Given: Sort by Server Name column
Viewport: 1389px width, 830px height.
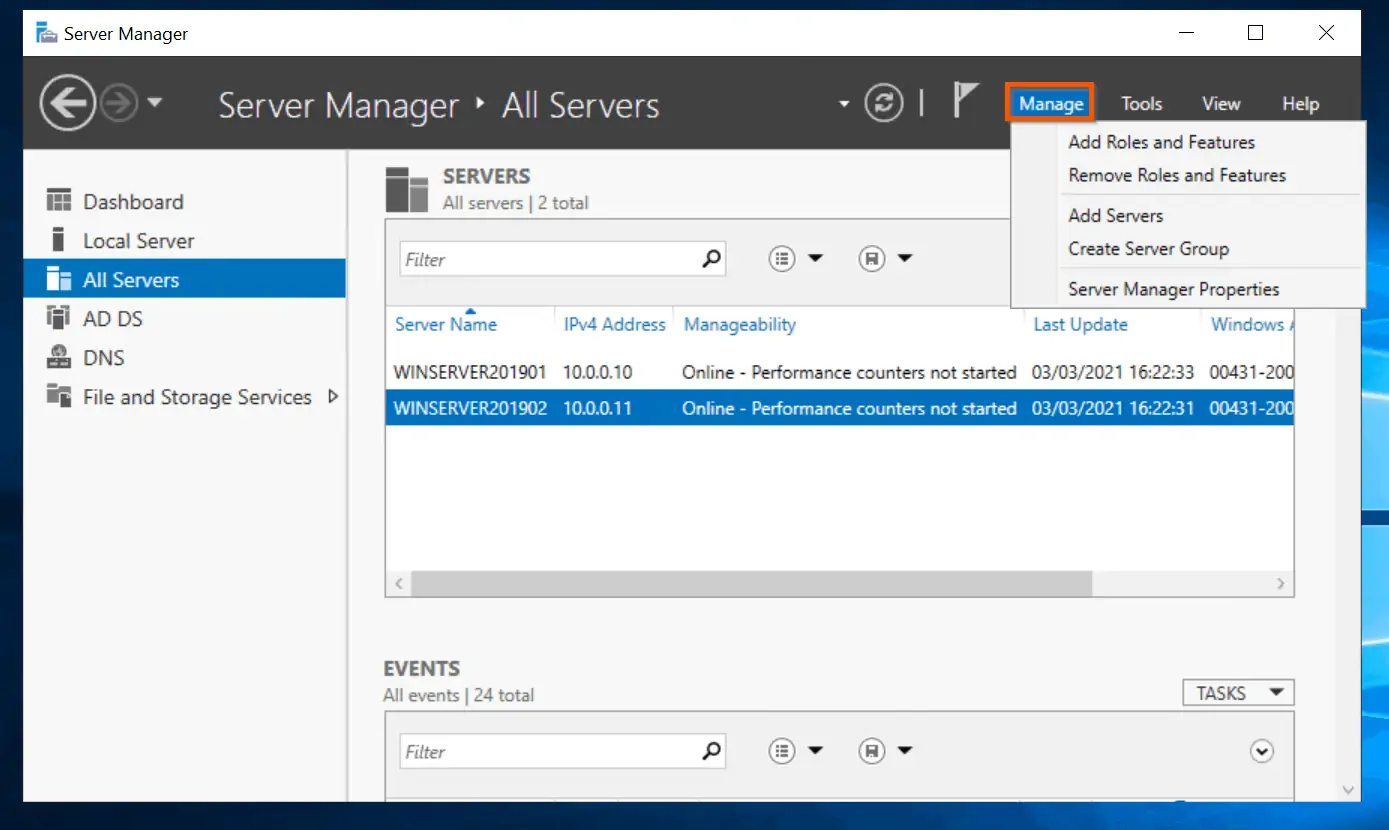Looking at the screenshot, I should pyautogui.click(x=446, y=325).
